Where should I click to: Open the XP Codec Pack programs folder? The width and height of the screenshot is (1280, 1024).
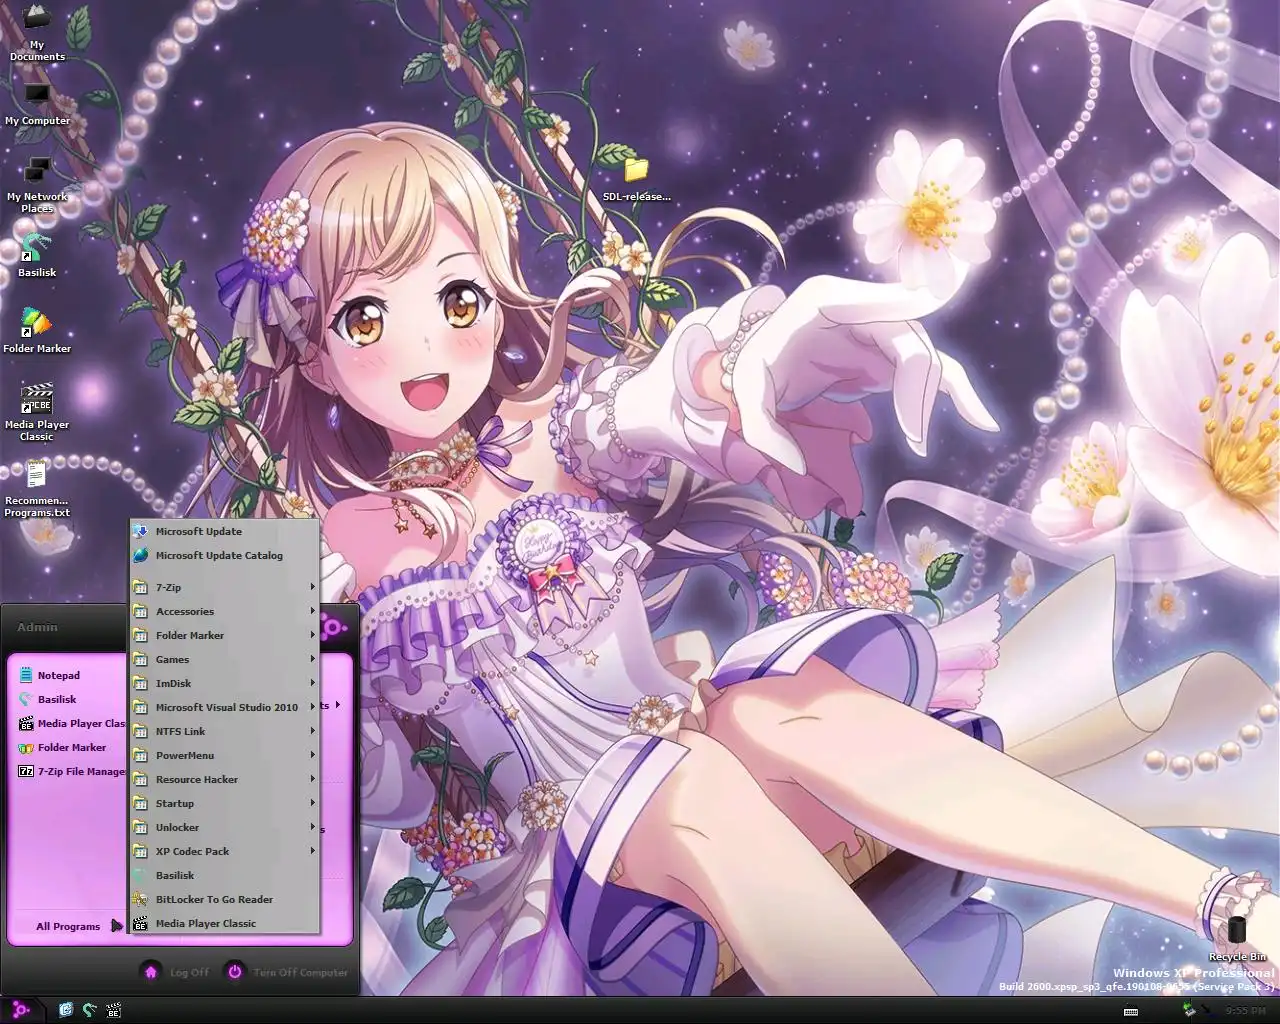(x=224, y=851)
